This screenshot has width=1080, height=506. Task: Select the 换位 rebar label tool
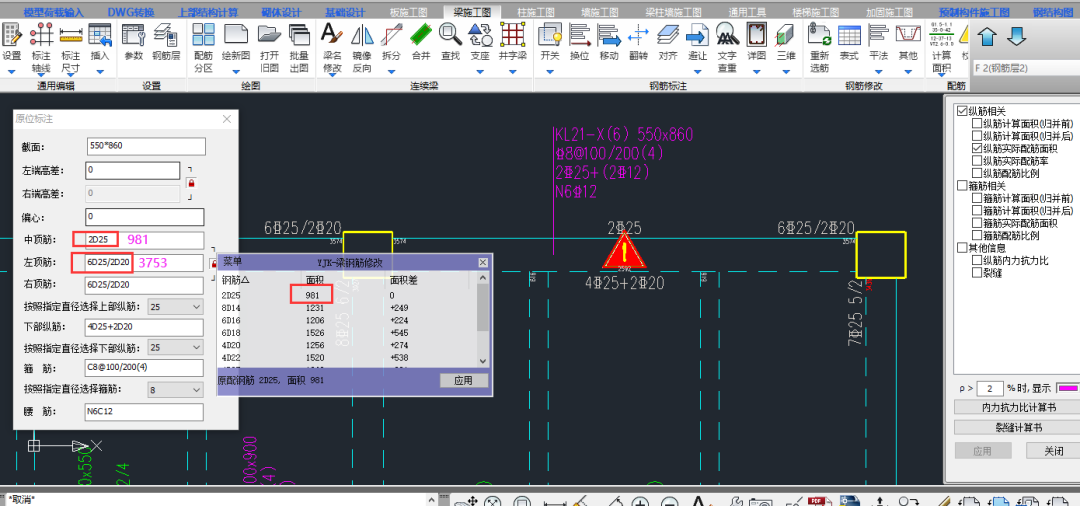[579, 41]
